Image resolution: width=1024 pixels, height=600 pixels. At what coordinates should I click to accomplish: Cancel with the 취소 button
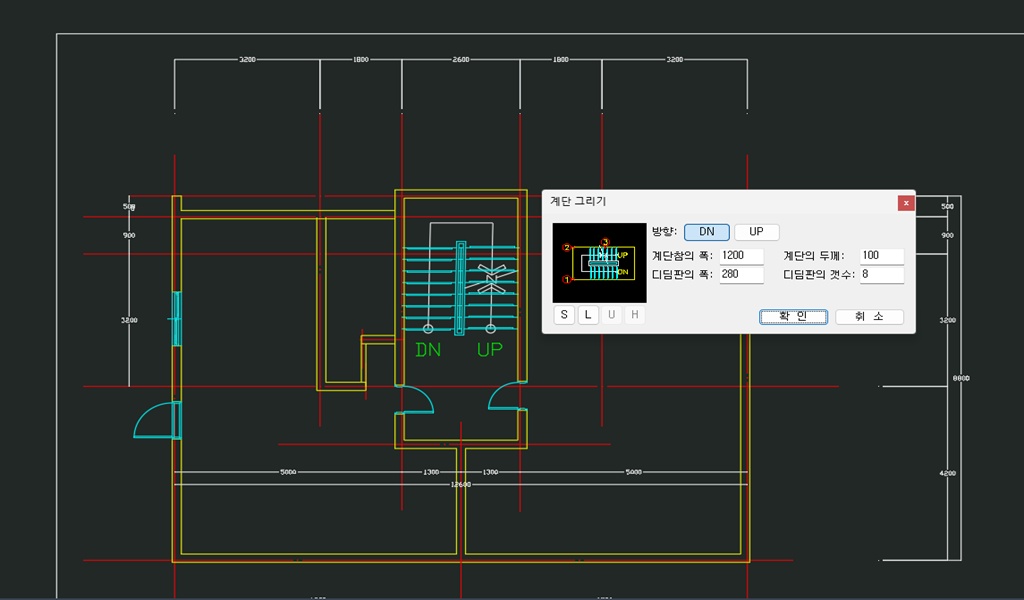point(869,317)
